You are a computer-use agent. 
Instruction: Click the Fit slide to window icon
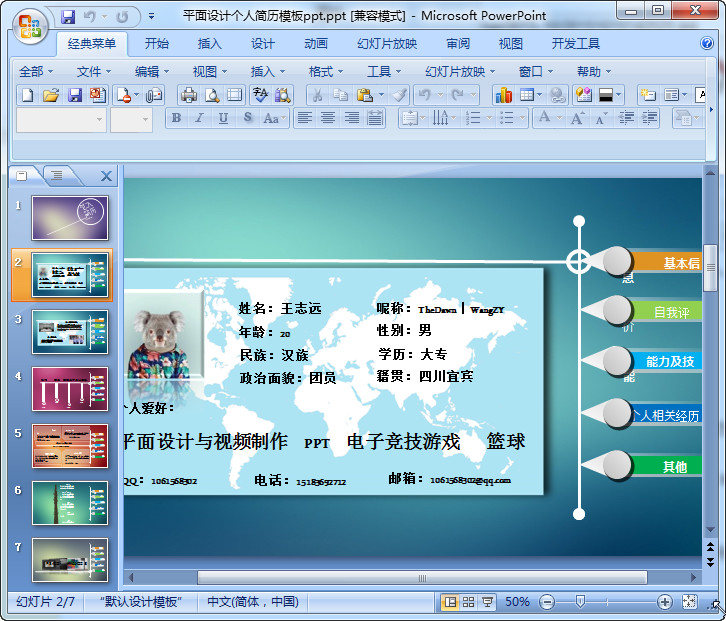tap(689, 602)
